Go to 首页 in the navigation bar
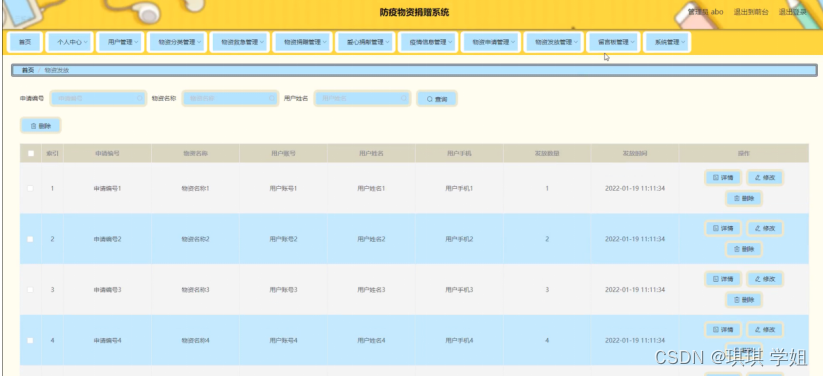This screenshot has width=823, height=376. pos(25,43)
